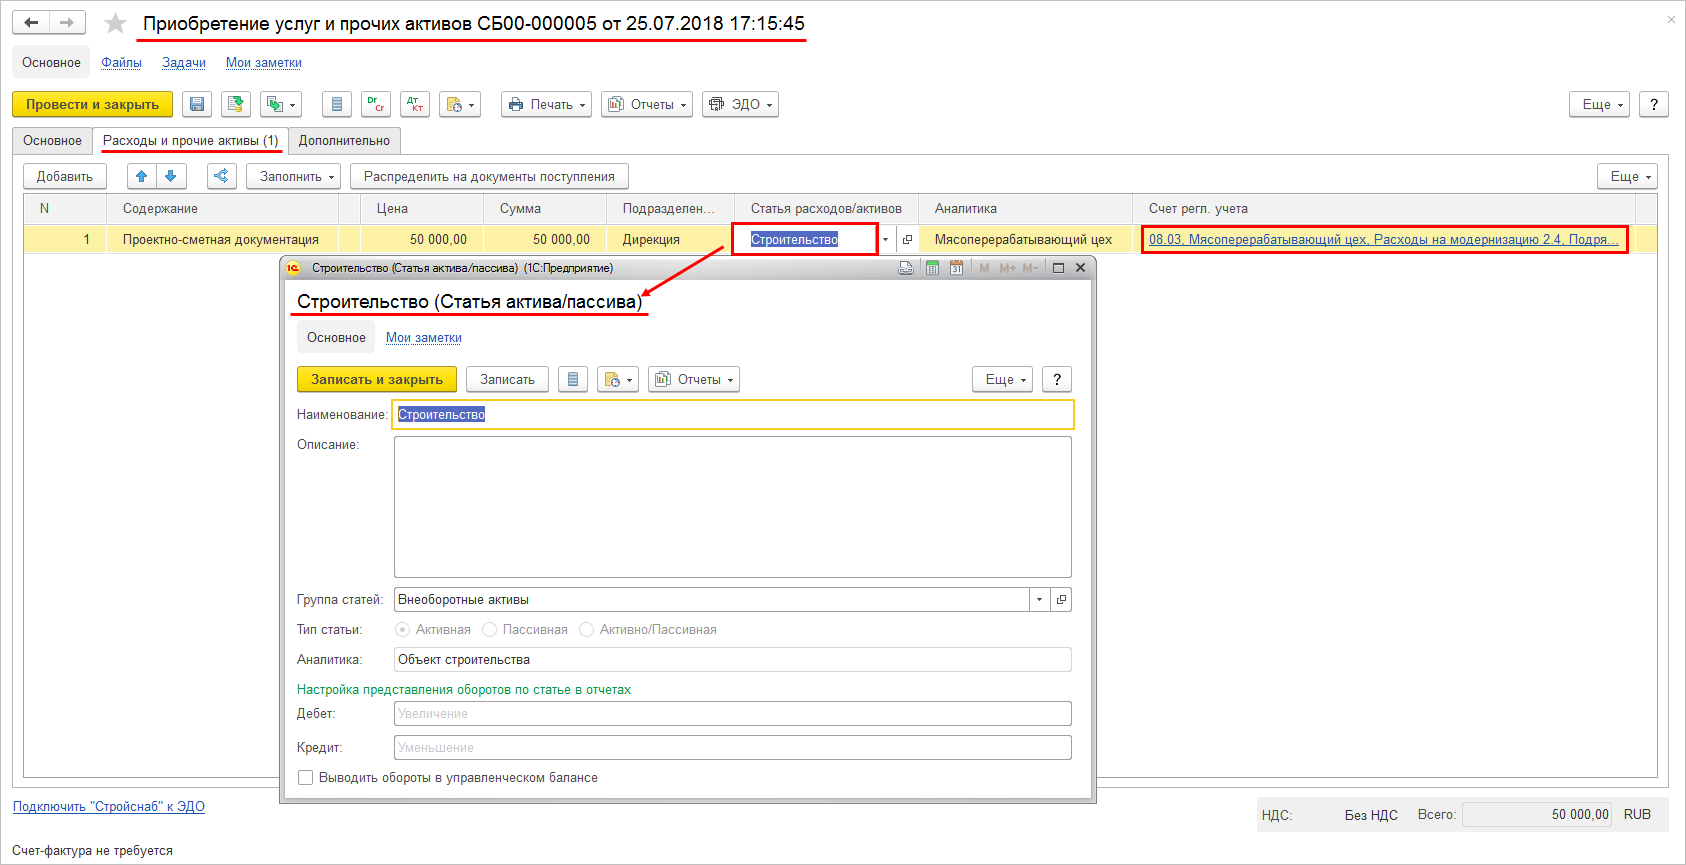Mark document as favorite with the star icon
1686x865 pixels.
tap(116, 23)
